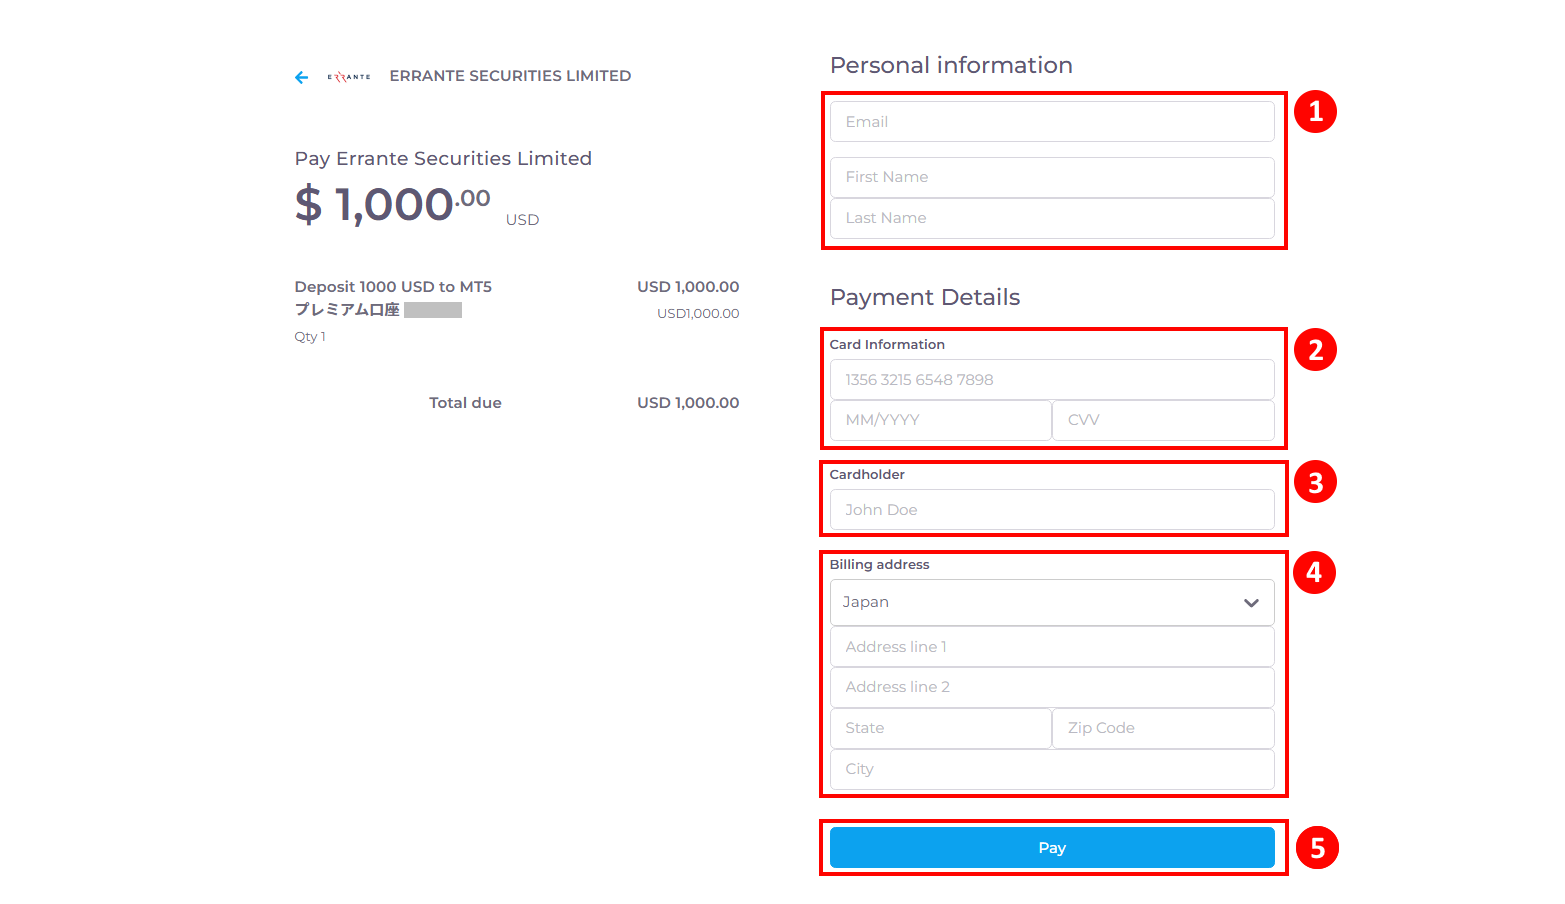Click the Address line 1 field
1565x904 pixels.
point(1052,647)
